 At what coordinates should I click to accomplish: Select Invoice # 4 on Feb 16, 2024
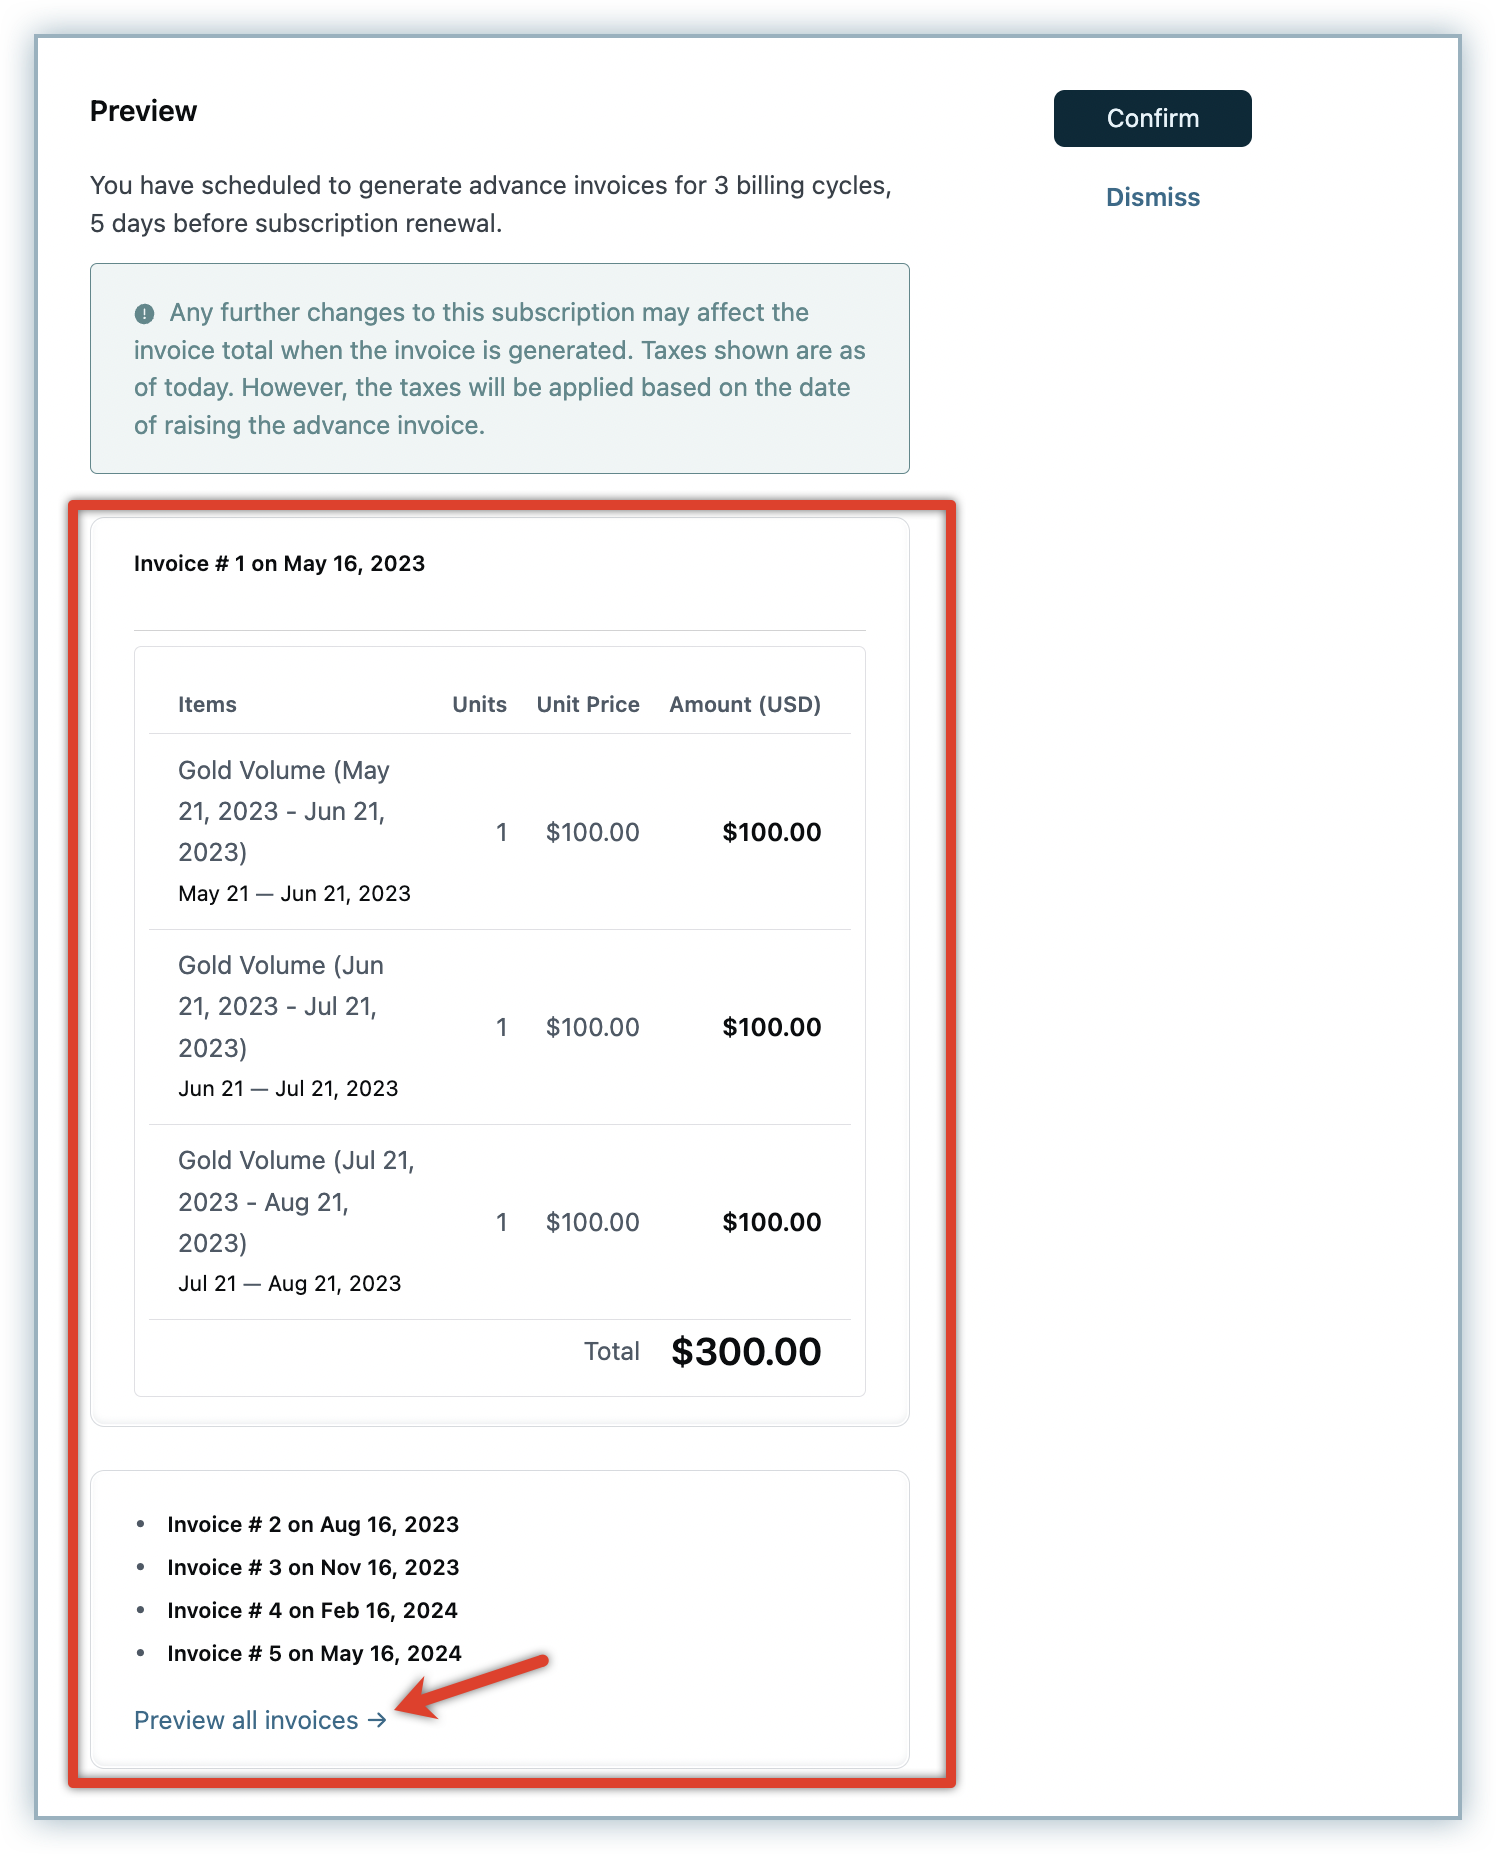(312, 1610)
